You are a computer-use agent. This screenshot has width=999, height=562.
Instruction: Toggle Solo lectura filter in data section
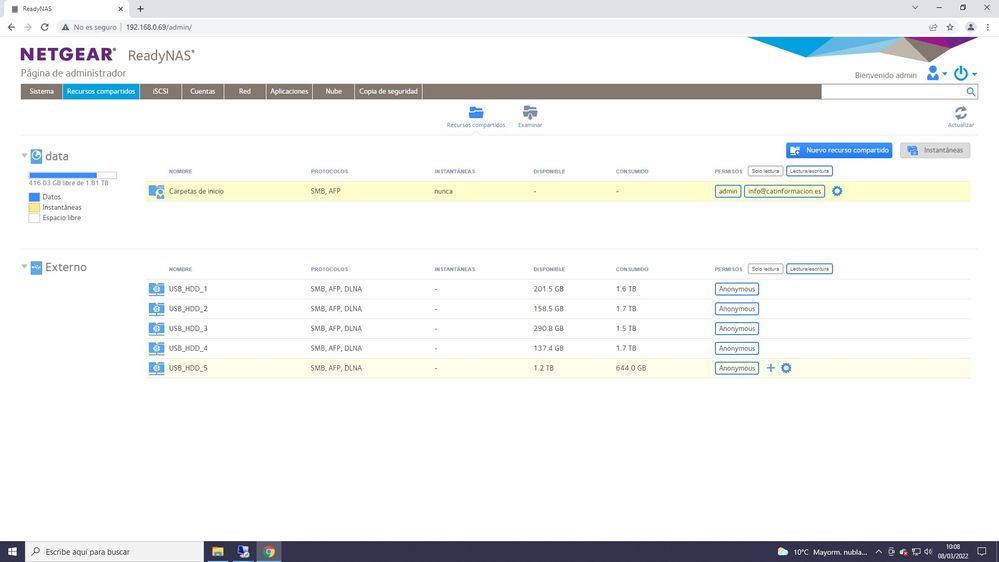click(x=765, y=171)
